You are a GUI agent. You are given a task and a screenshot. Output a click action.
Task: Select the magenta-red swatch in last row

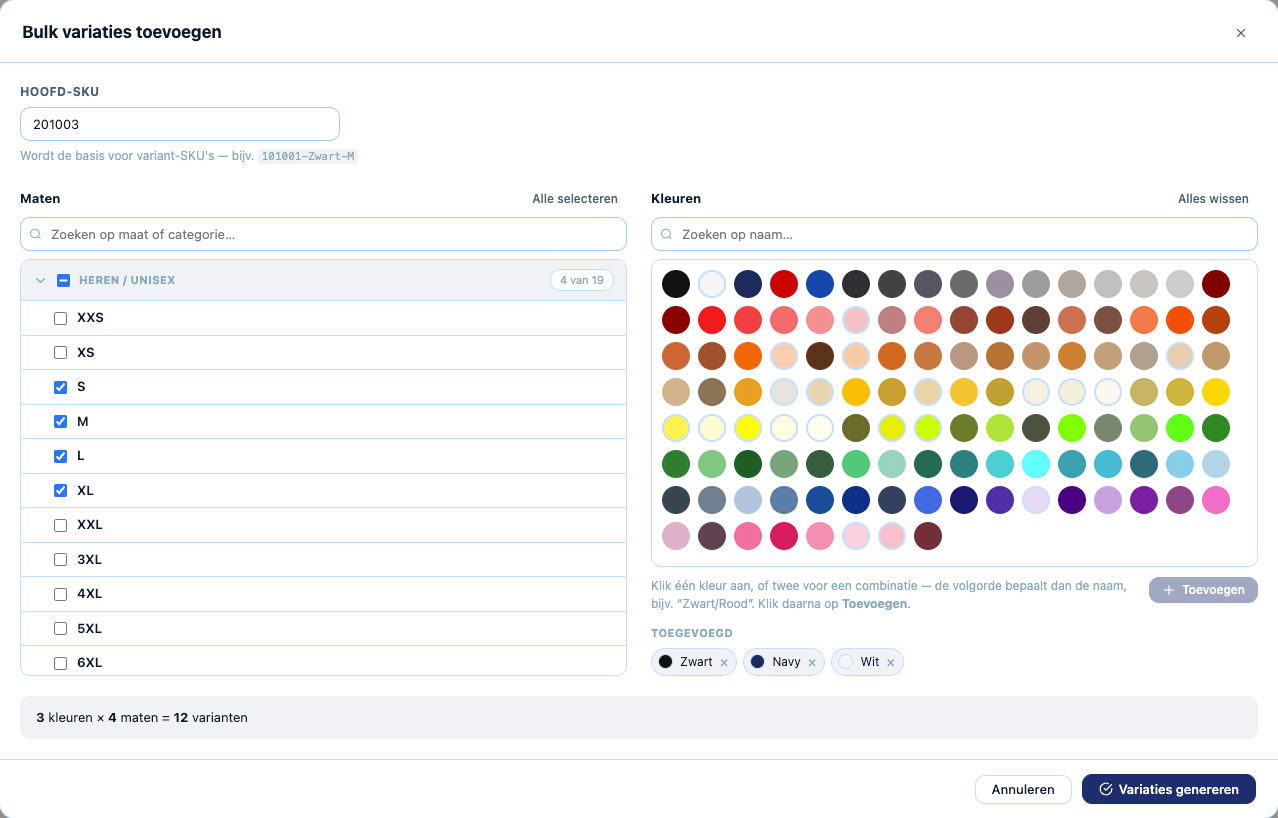(x=784, y=536)
